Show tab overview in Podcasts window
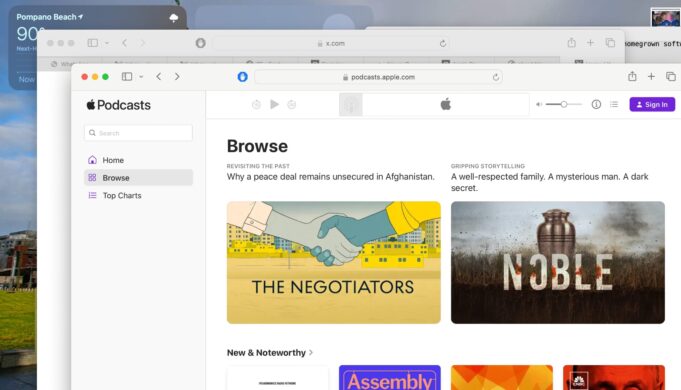The width and height of the screenshot is (681, 390). coord(671,77)
